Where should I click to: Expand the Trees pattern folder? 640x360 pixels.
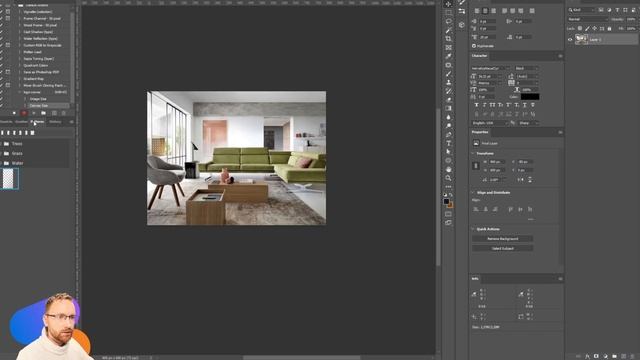point(2,144)
